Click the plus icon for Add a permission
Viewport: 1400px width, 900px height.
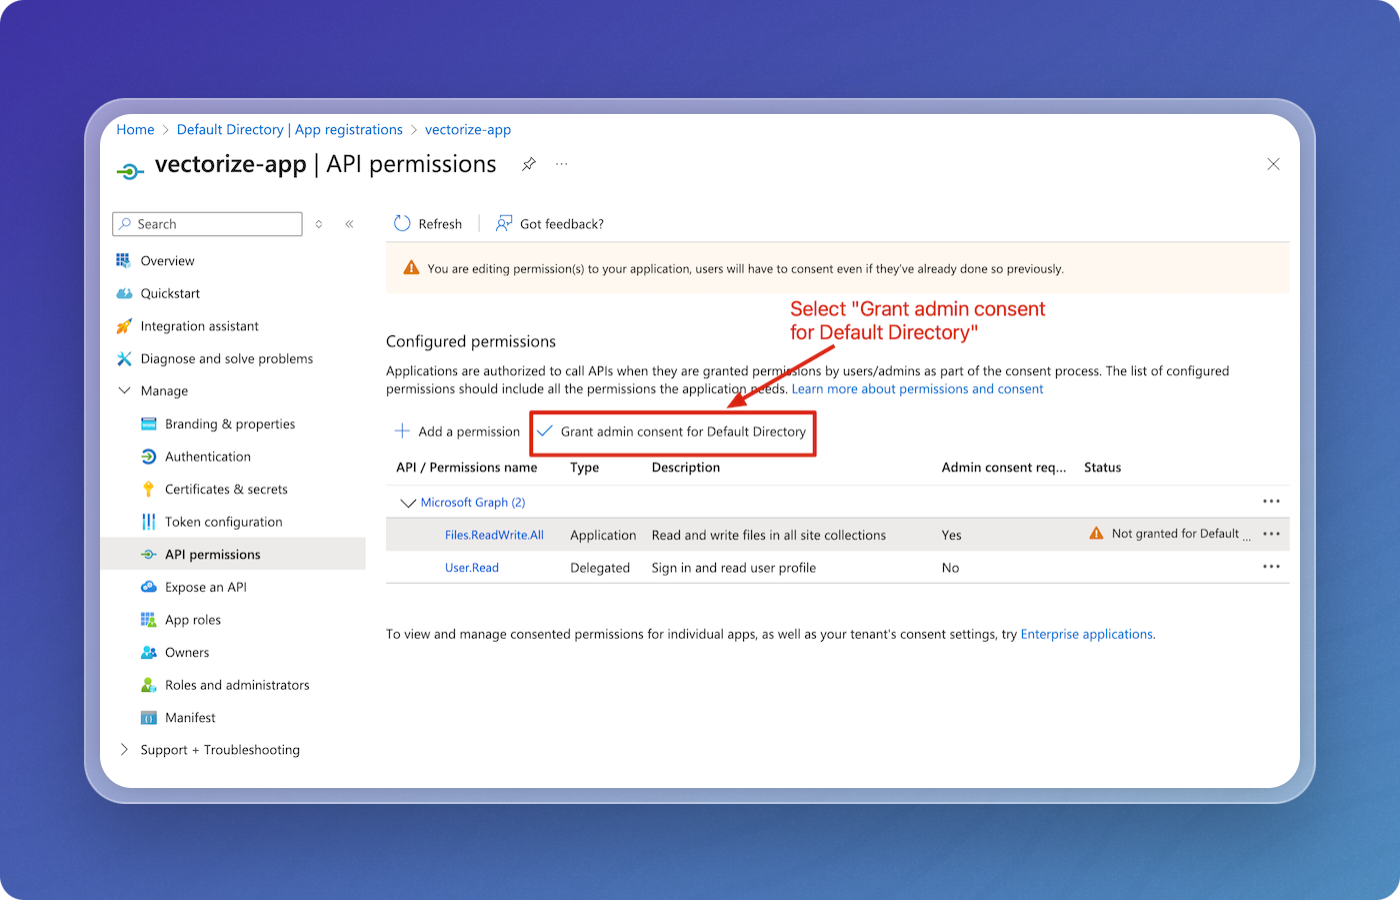tap(402, 431)
